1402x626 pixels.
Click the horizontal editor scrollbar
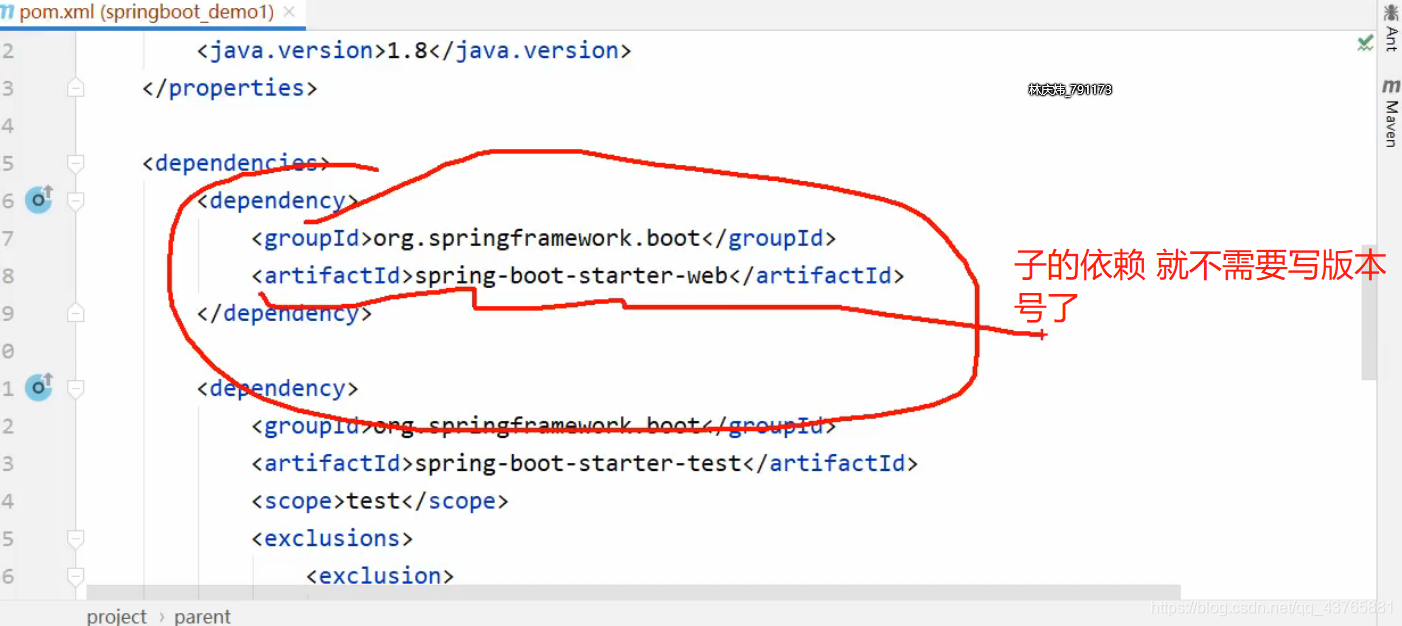(633, 592)
